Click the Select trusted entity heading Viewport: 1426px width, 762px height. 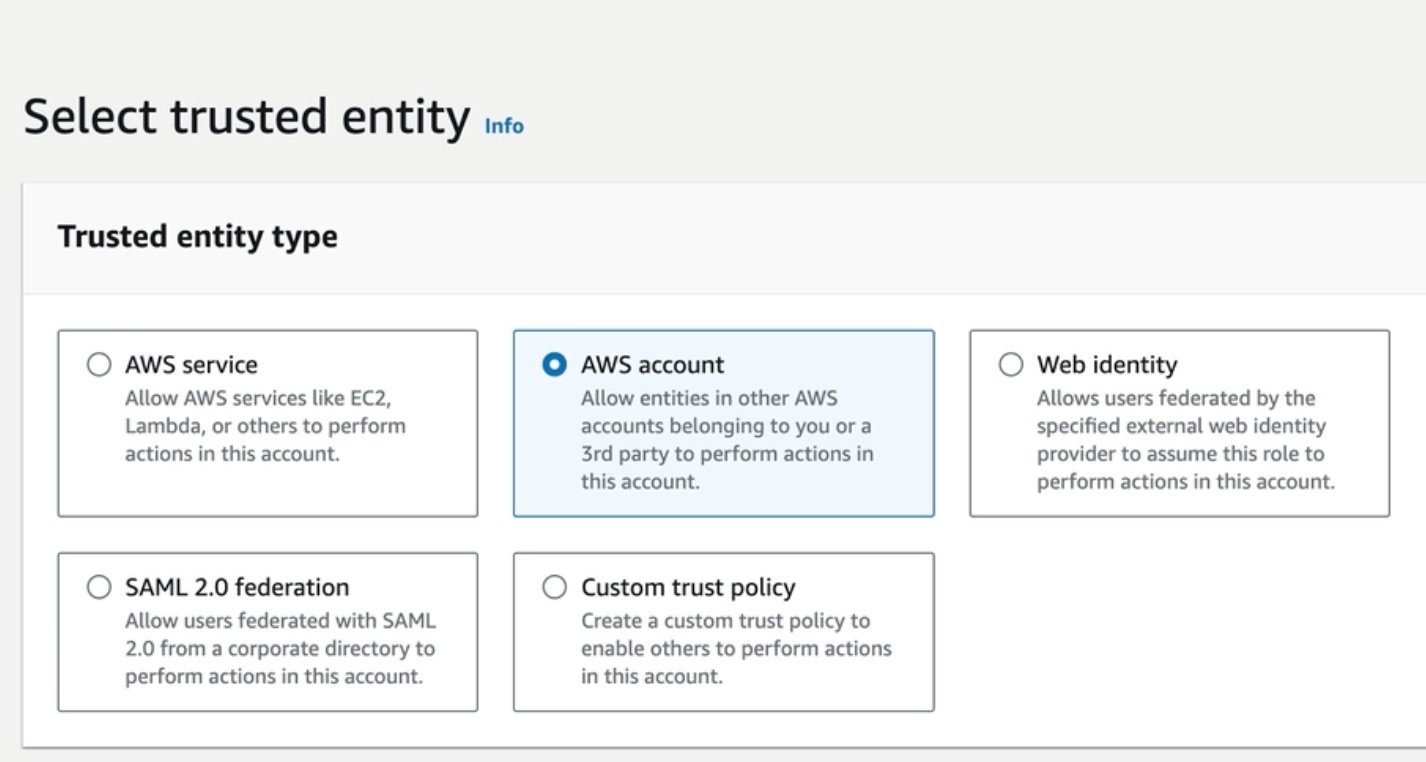tap(247, 117)
